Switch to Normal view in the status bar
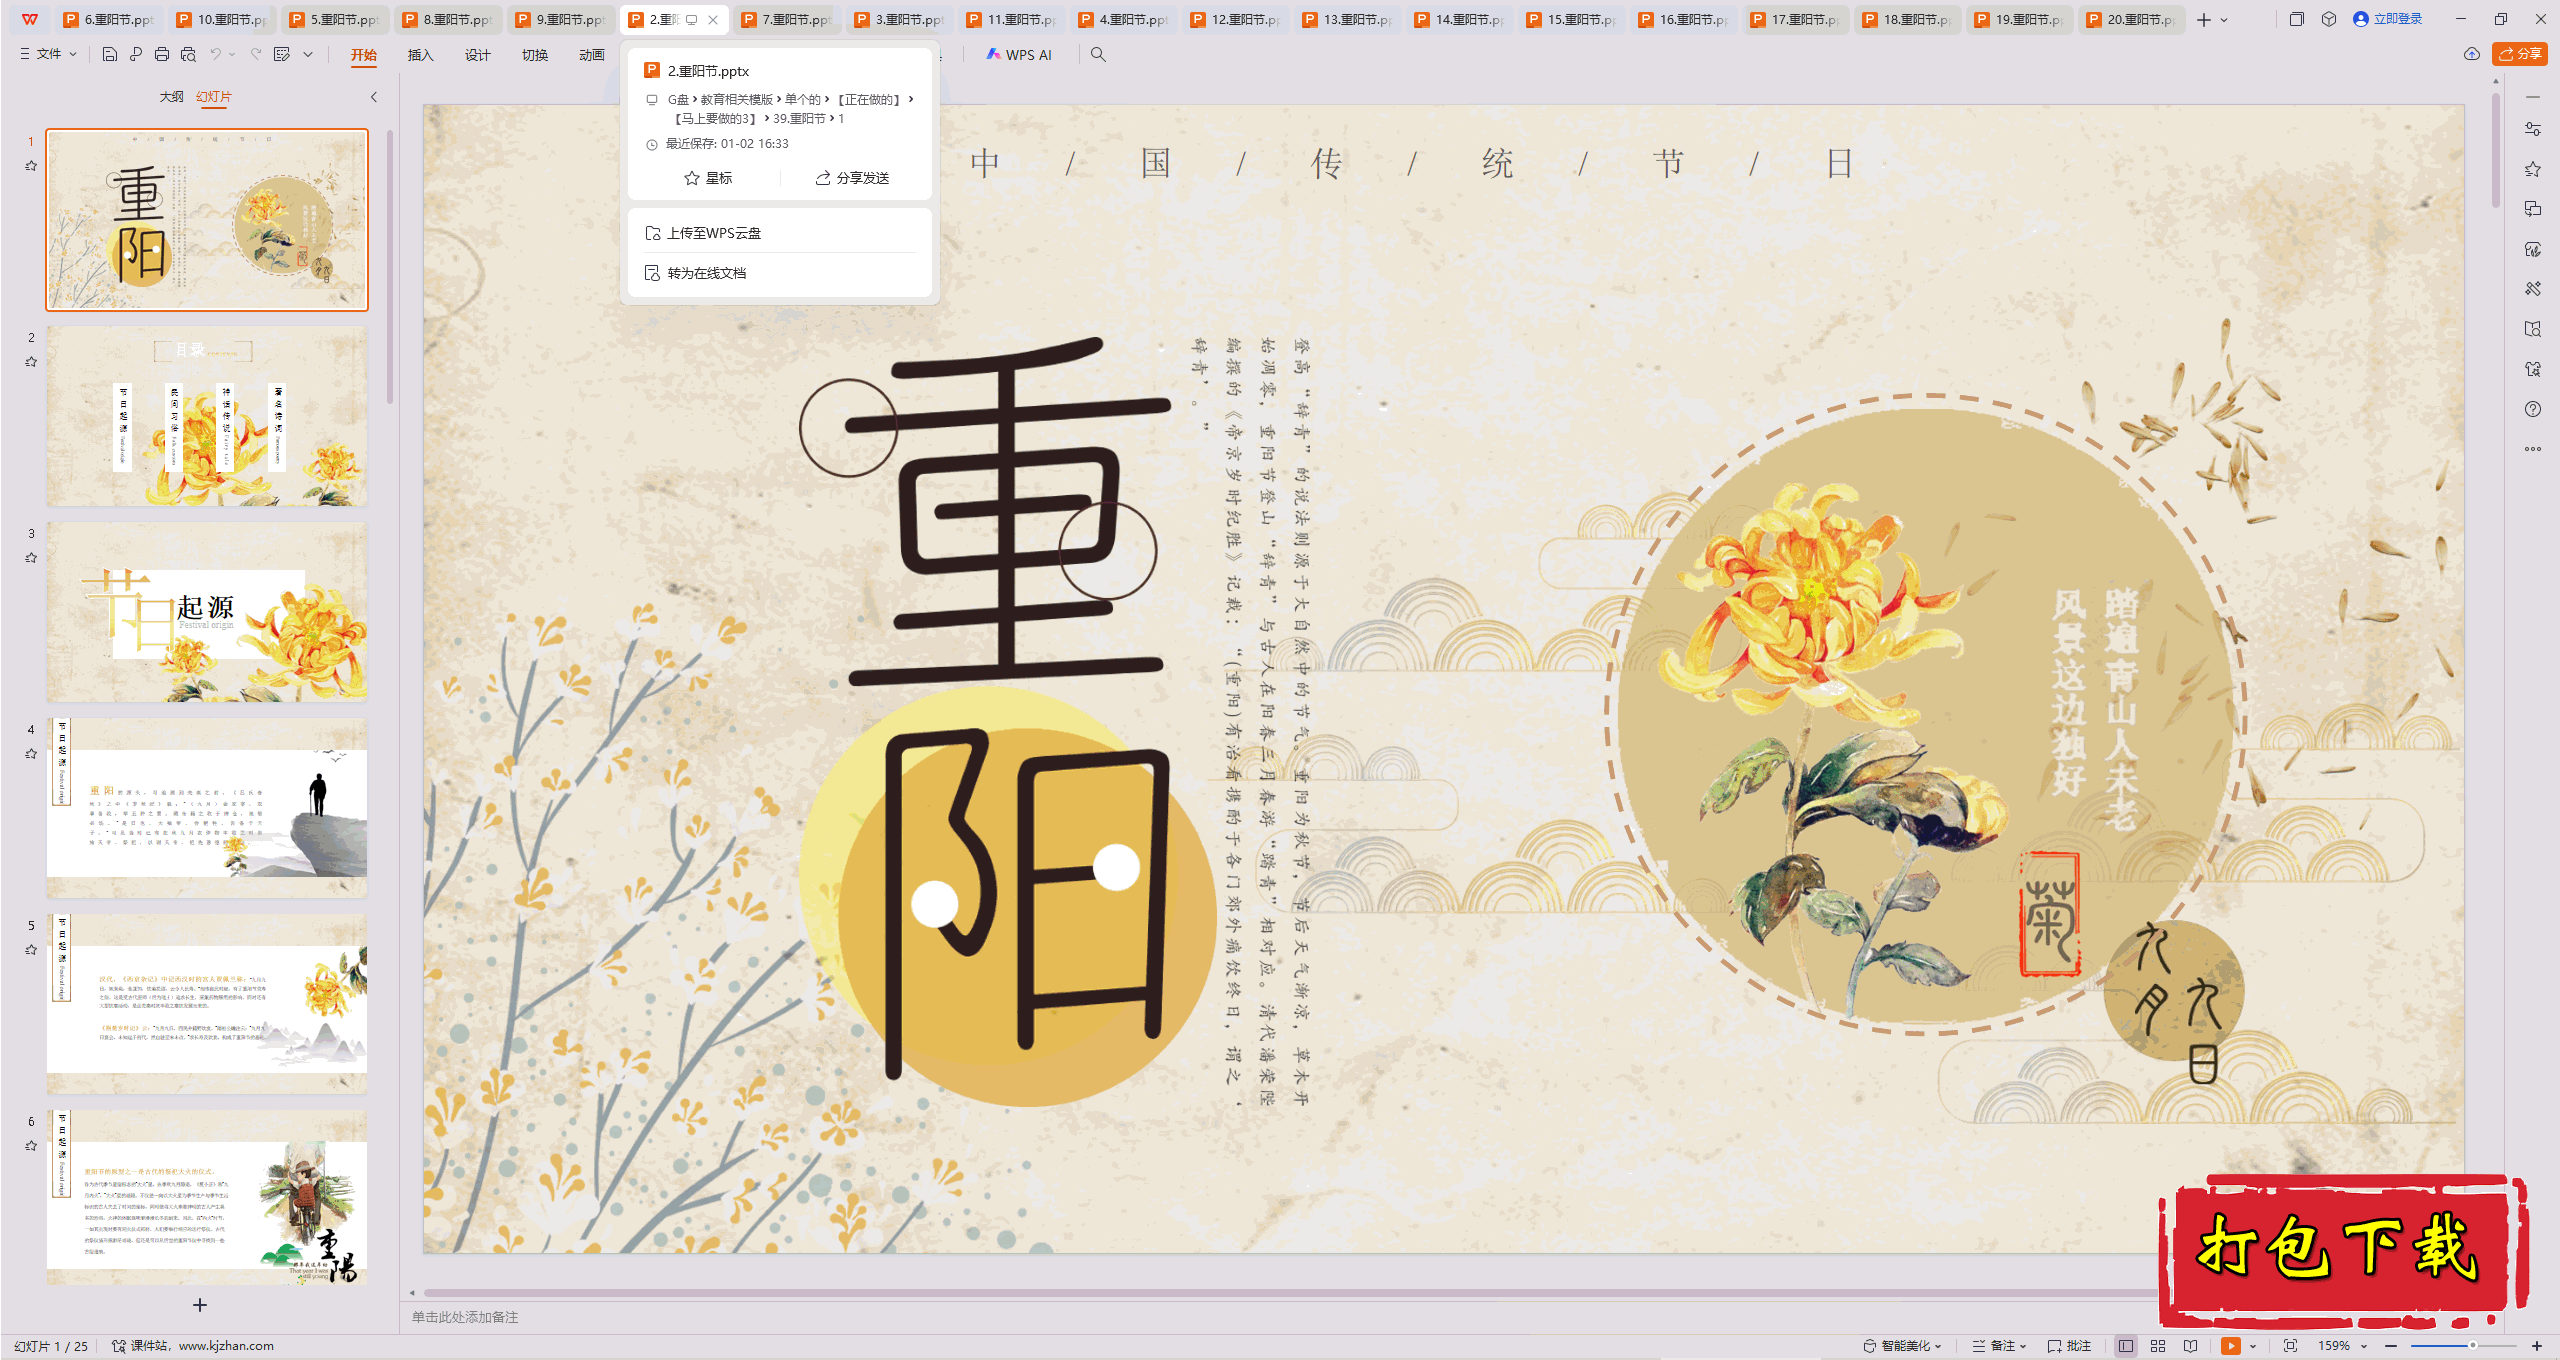The width and height of the screenshot is (2560, 1360). click(2126, 1346)
